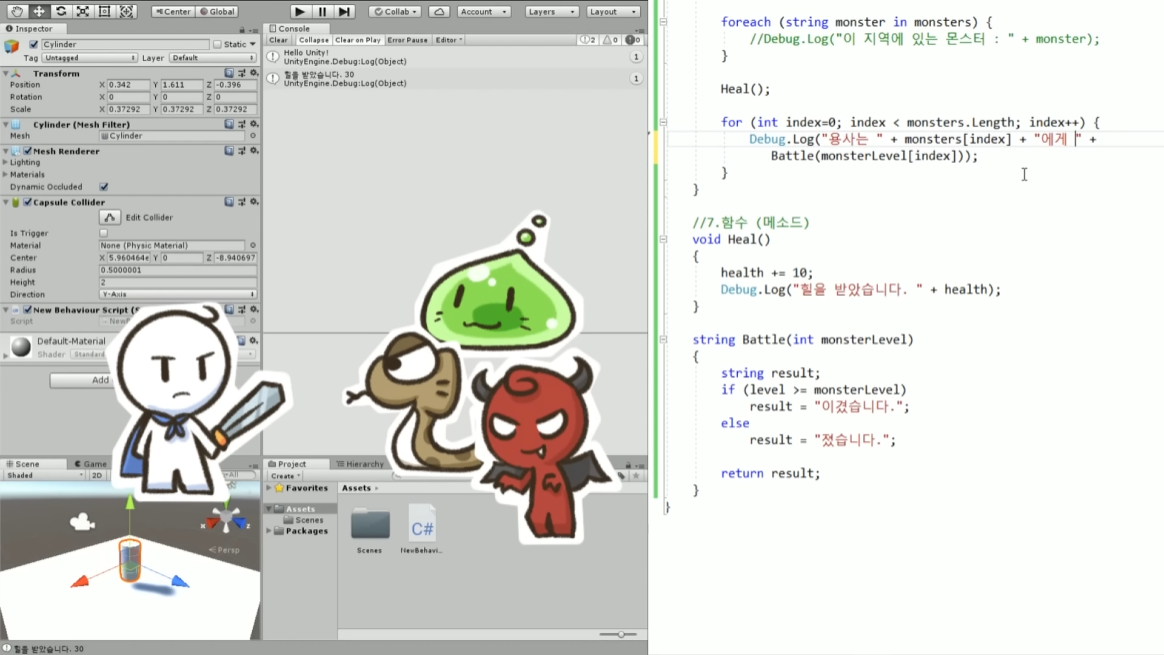Image resolution: width=1164 pixels, height=655 pixels.
Task: Toggle warning message count in Console
Action: tap(612, 39)
